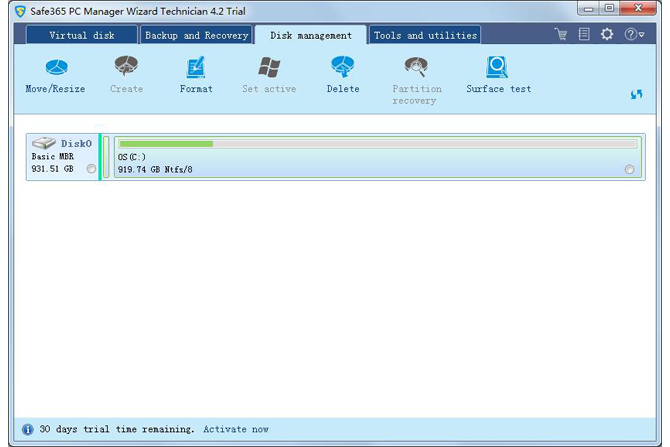Viewport: 670px width, 447px height.
Task: Select the Disk0 radio button
Action: [x=91, y=169]
